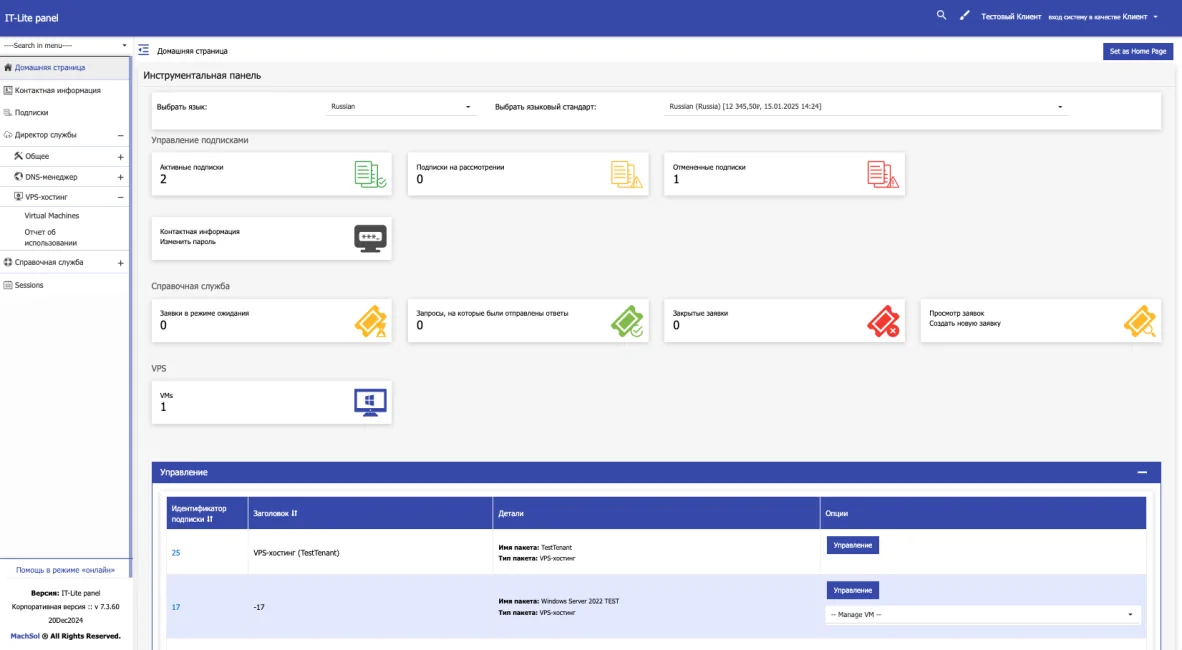Open pending tickets yellow ticket icon
The height and width of the screenshot is (650, 1182).
(370, 320)
